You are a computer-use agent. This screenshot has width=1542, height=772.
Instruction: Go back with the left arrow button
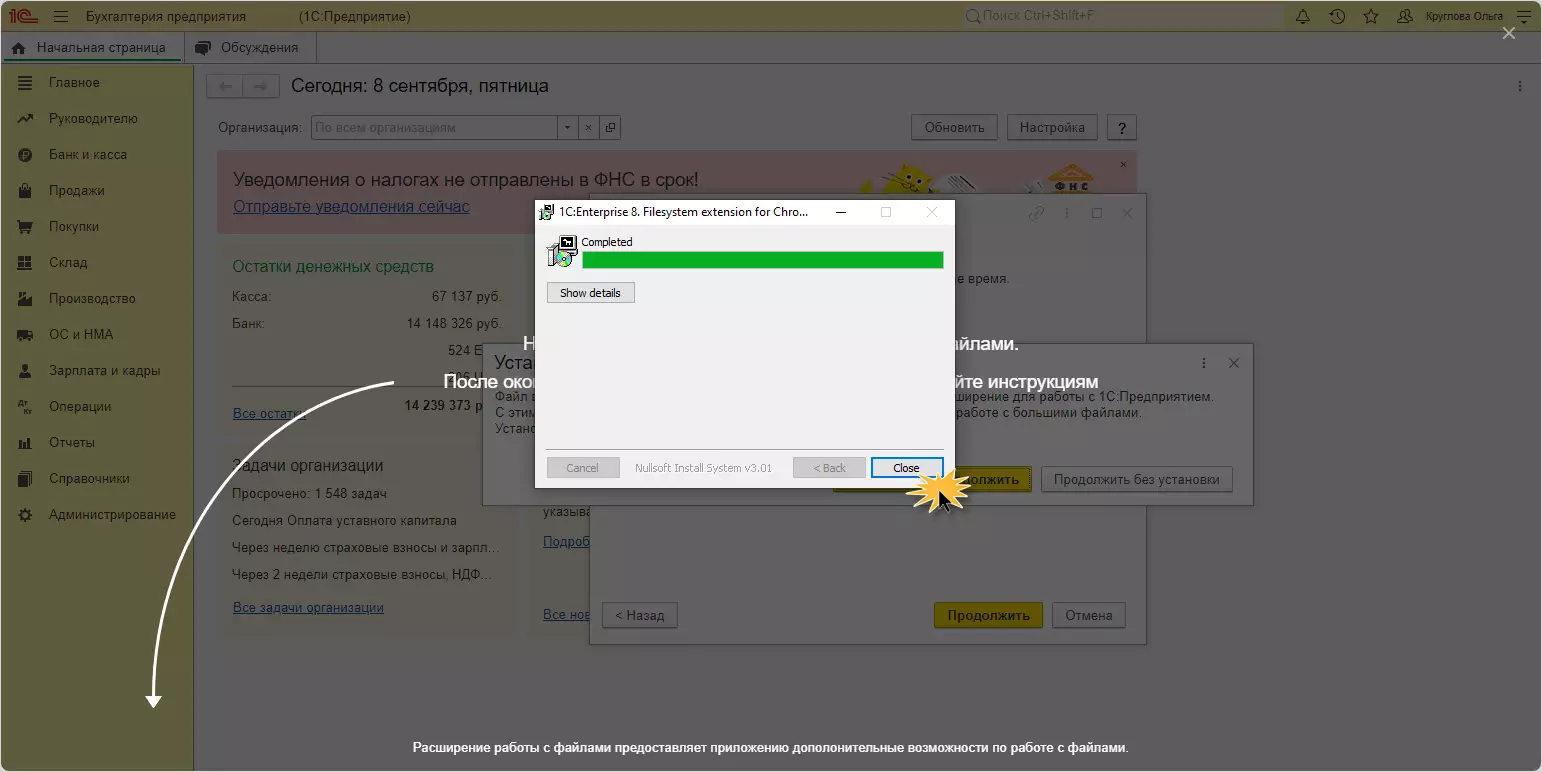(x=225, y=86)
